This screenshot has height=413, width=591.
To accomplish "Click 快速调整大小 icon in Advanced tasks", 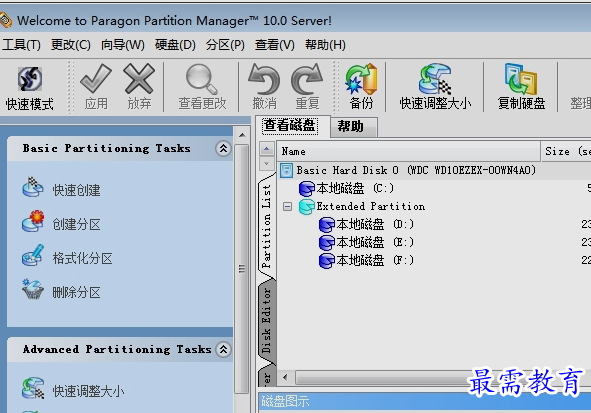I will [x=33, y=388].
